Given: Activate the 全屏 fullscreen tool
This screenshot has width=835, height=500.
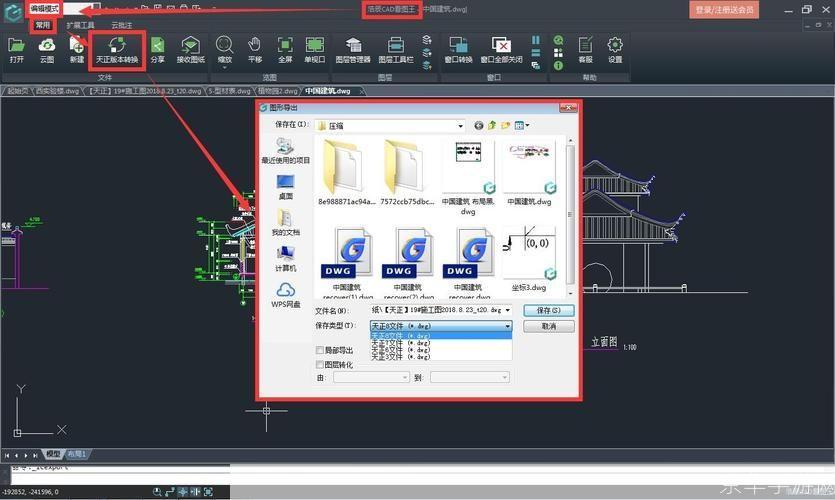Looking at the screenshot, I should (285, 50).
